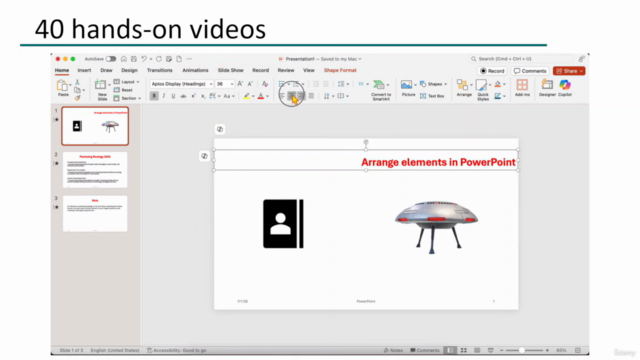Toggle Italic formatting

[x=164, y=96]
